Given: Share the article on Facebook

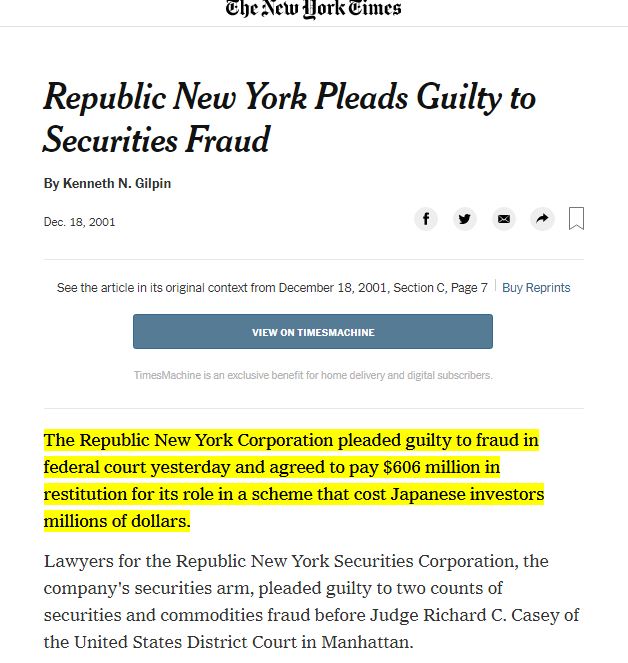Looking at the screenshot, I should click(x=425, y=219).
